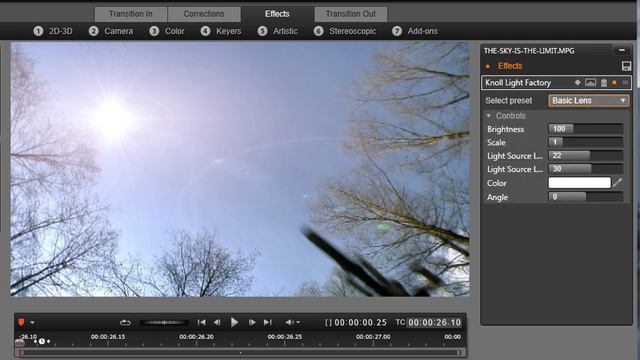This screenshot has height=360, width=640.
Task: Click the ruler at 00:00:26.15
Action: click(108, 337)
